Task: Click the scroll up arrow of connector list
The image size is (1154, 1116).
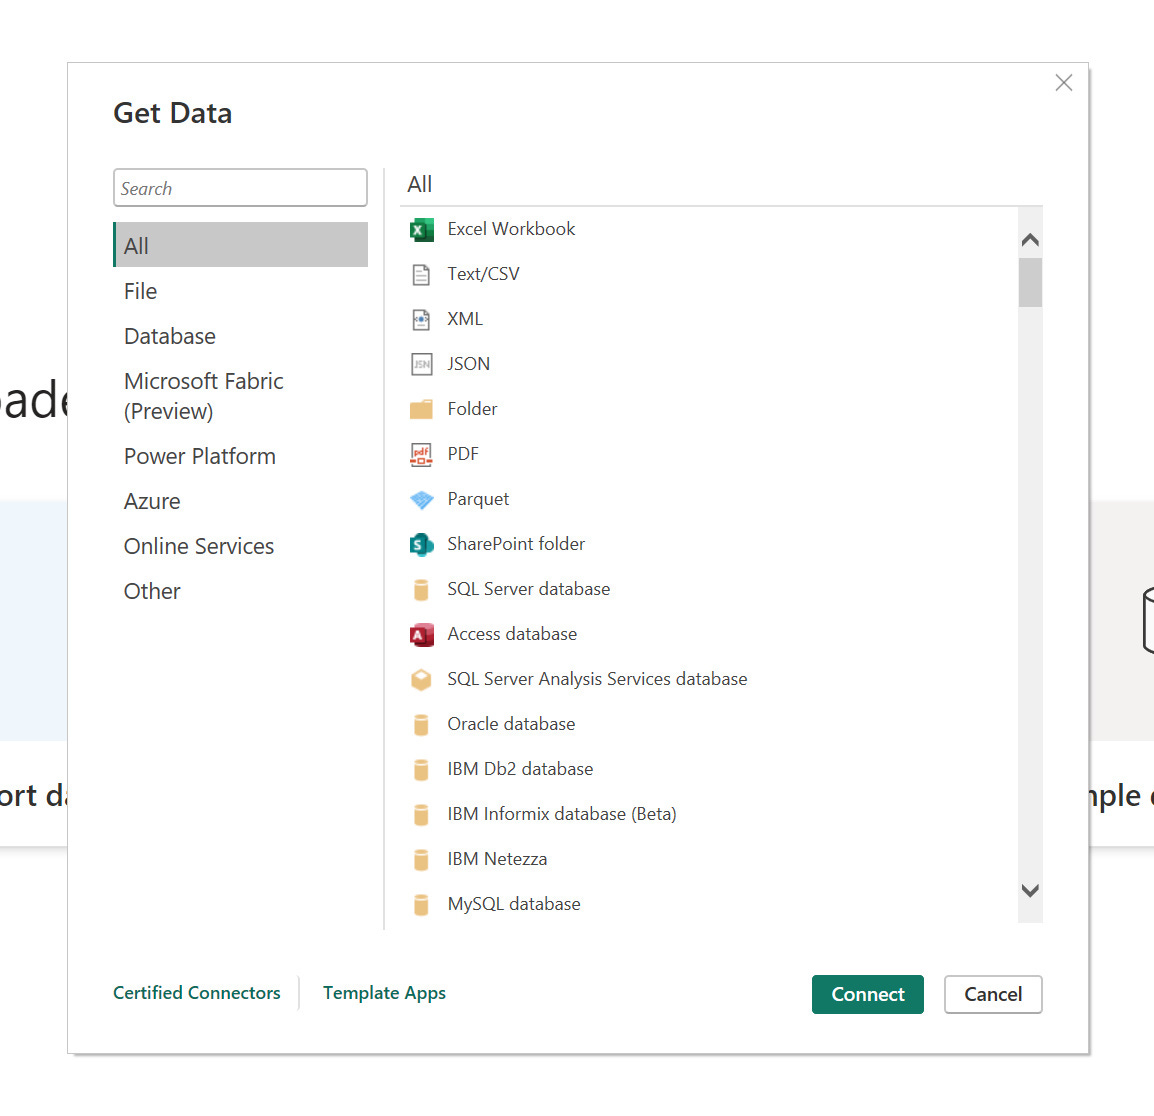Action: [x=1030, y=239]
